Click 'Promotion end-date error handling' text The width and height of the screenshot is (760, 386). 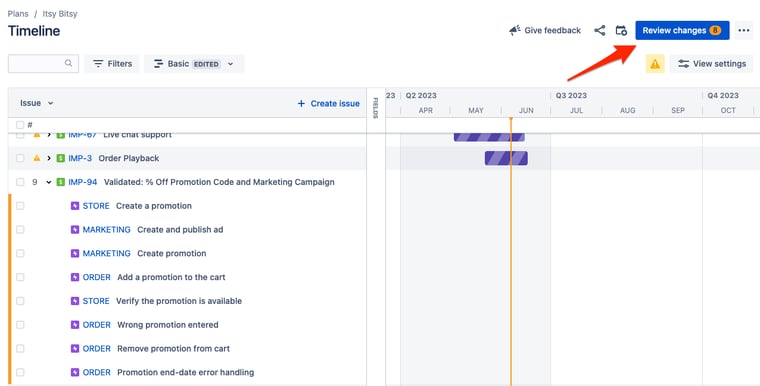pos(186,372)
